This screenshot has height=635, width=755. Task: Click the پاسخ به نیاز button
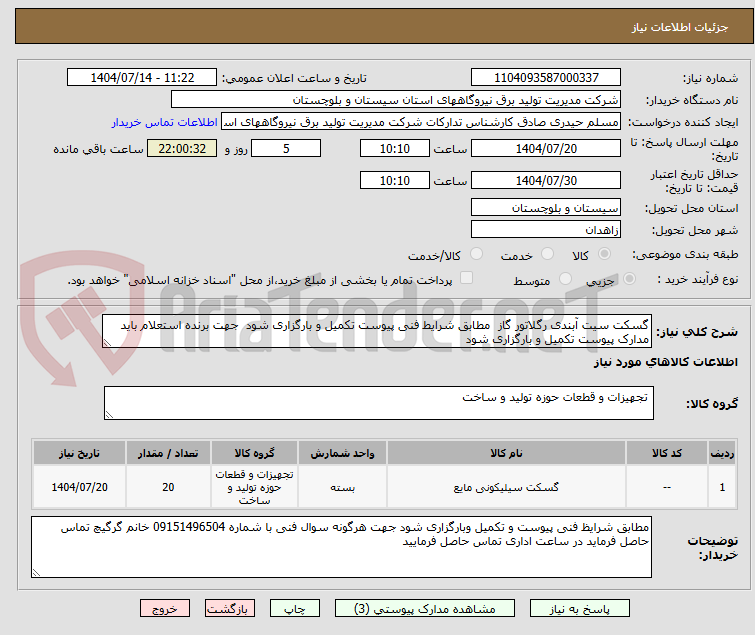tap(580, 609)
